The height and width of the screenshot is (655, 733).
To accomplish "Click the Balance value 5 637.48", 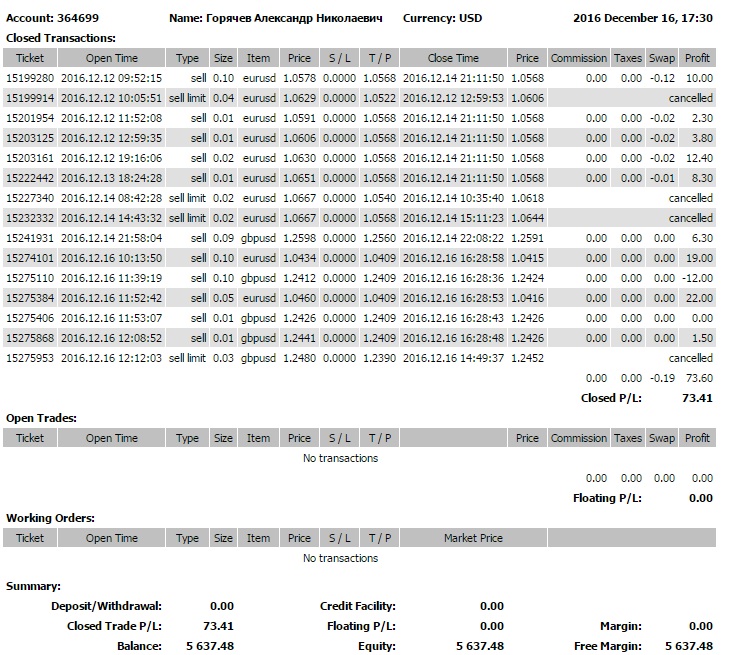I will 210,646.
